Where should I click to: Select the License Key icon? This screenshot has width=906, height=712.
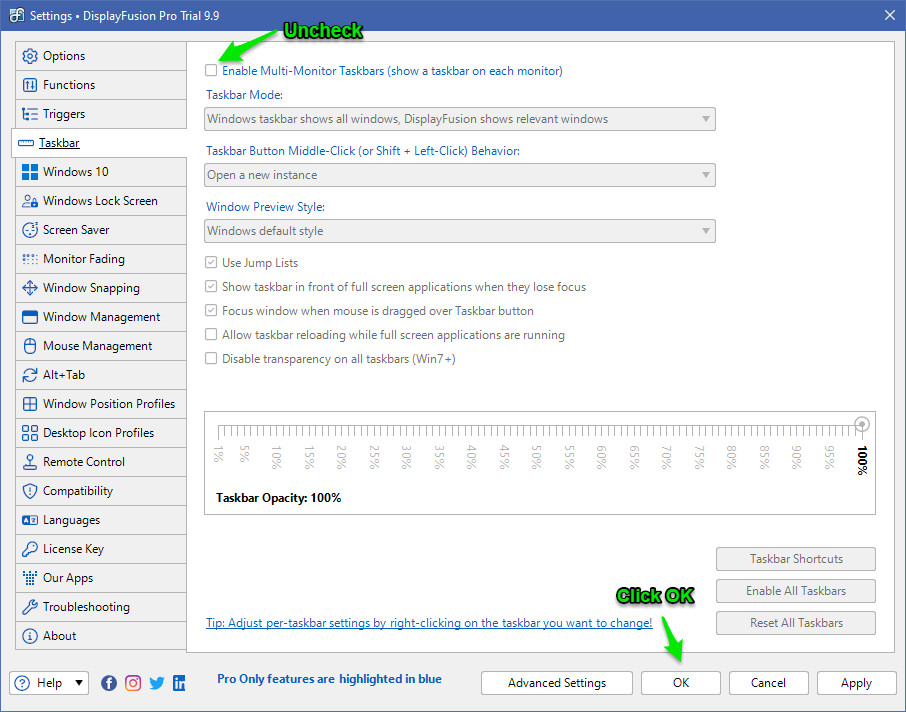[30, 549]
